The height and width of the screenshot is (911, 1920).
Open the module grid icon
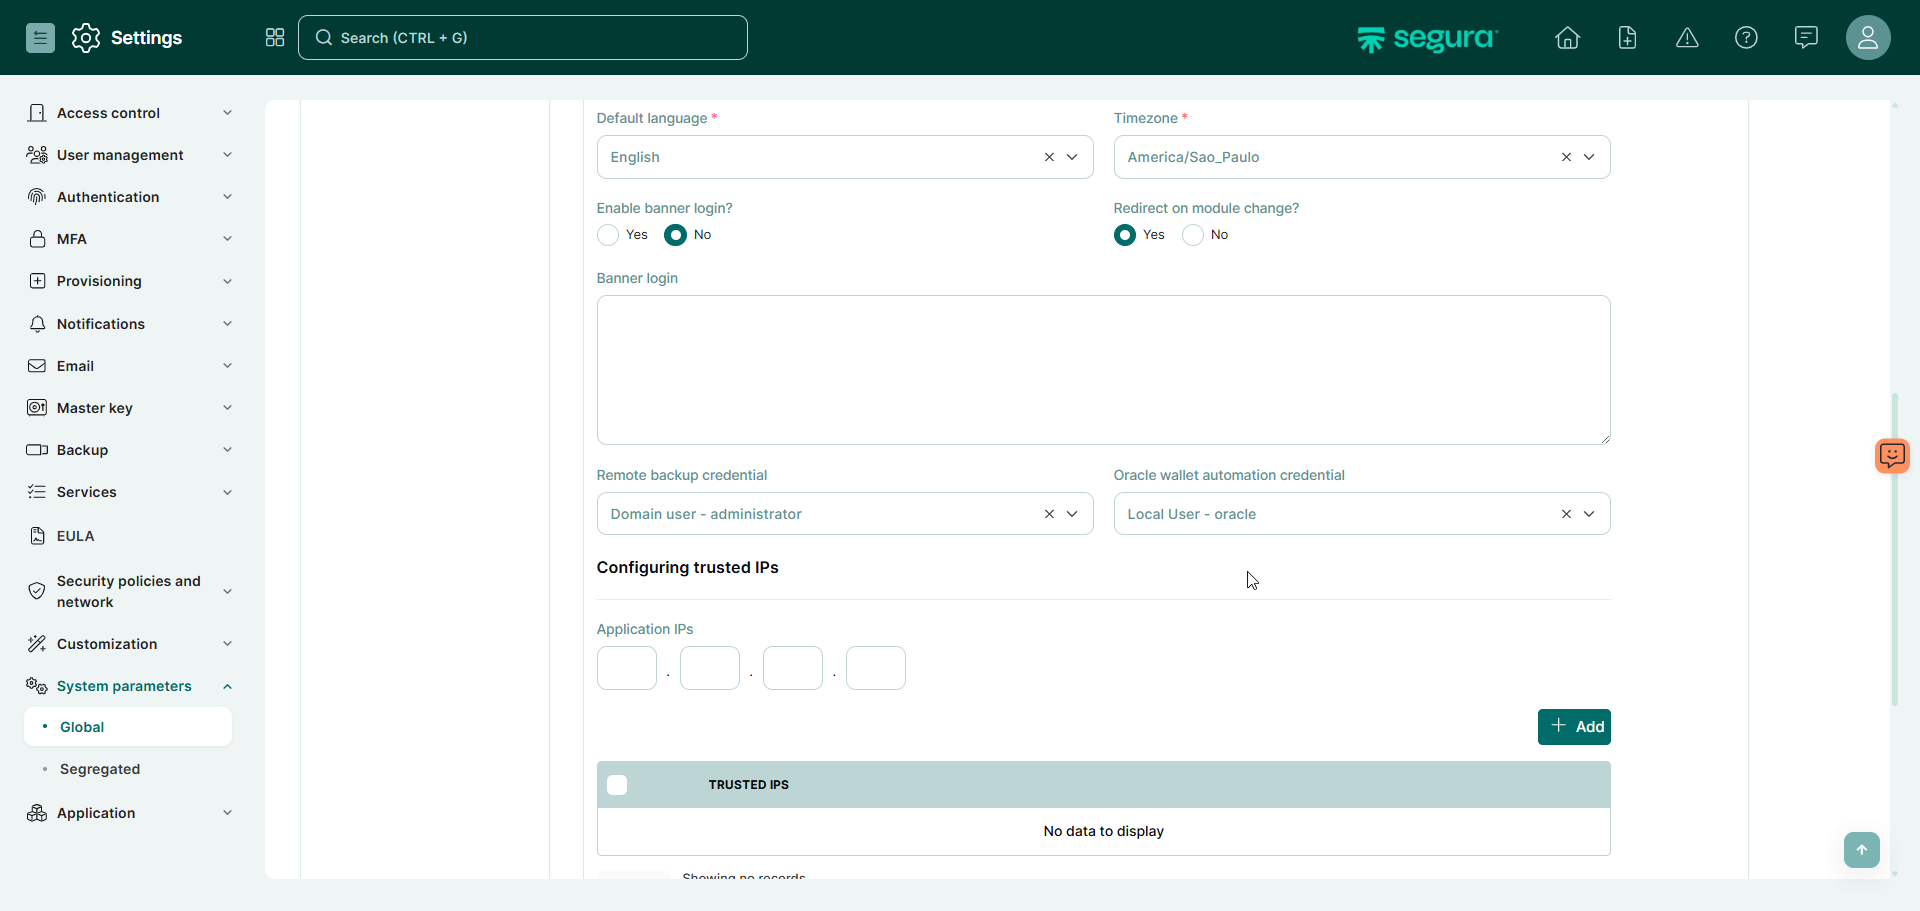pos(275,38)
